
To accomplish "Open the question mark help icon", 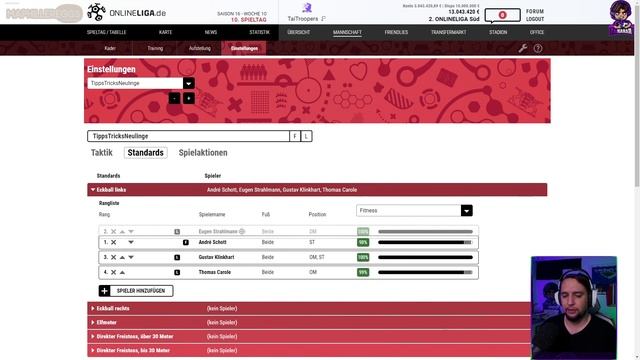I will 538,48.
